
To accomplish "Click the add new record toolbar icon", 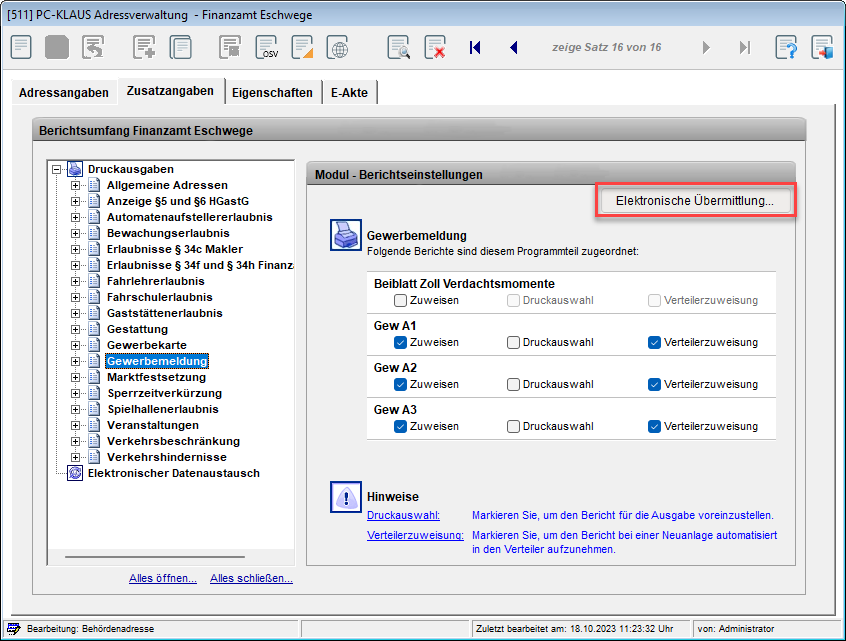I will tap(144, 47).
